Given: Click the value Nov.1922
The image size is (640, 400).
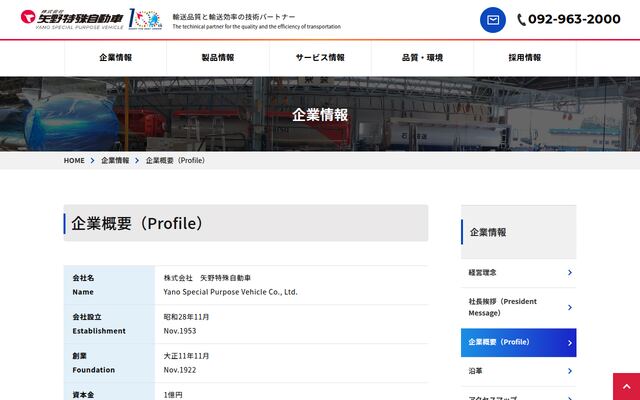Looking at the screenshot, I should 180,370.
